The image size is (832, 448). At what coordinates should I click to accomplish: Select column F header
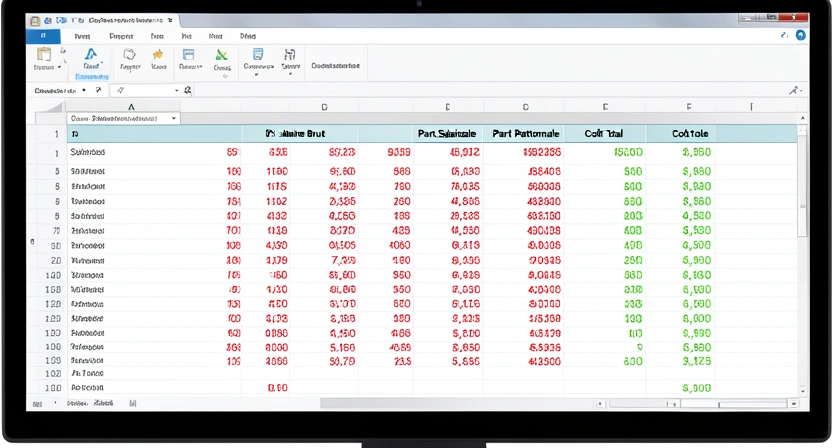click(x=689, y=107)
